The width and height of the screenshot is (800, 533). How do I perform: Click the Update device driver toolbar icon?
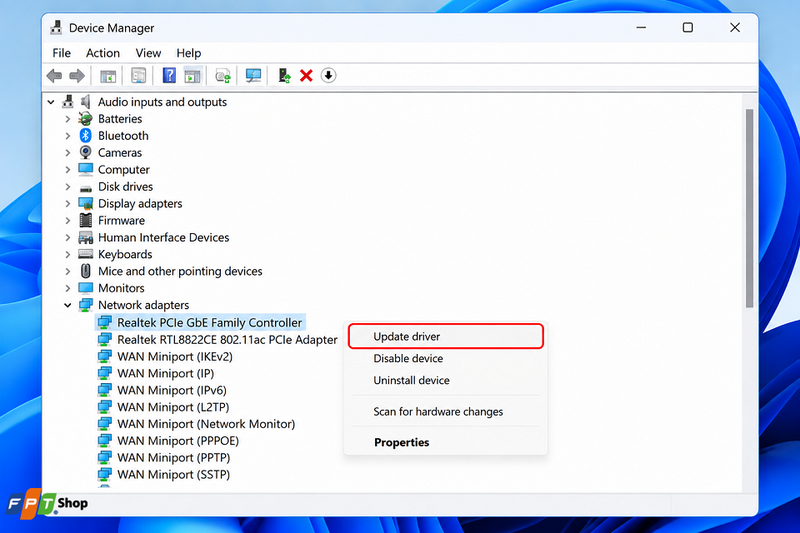point(223,76)
